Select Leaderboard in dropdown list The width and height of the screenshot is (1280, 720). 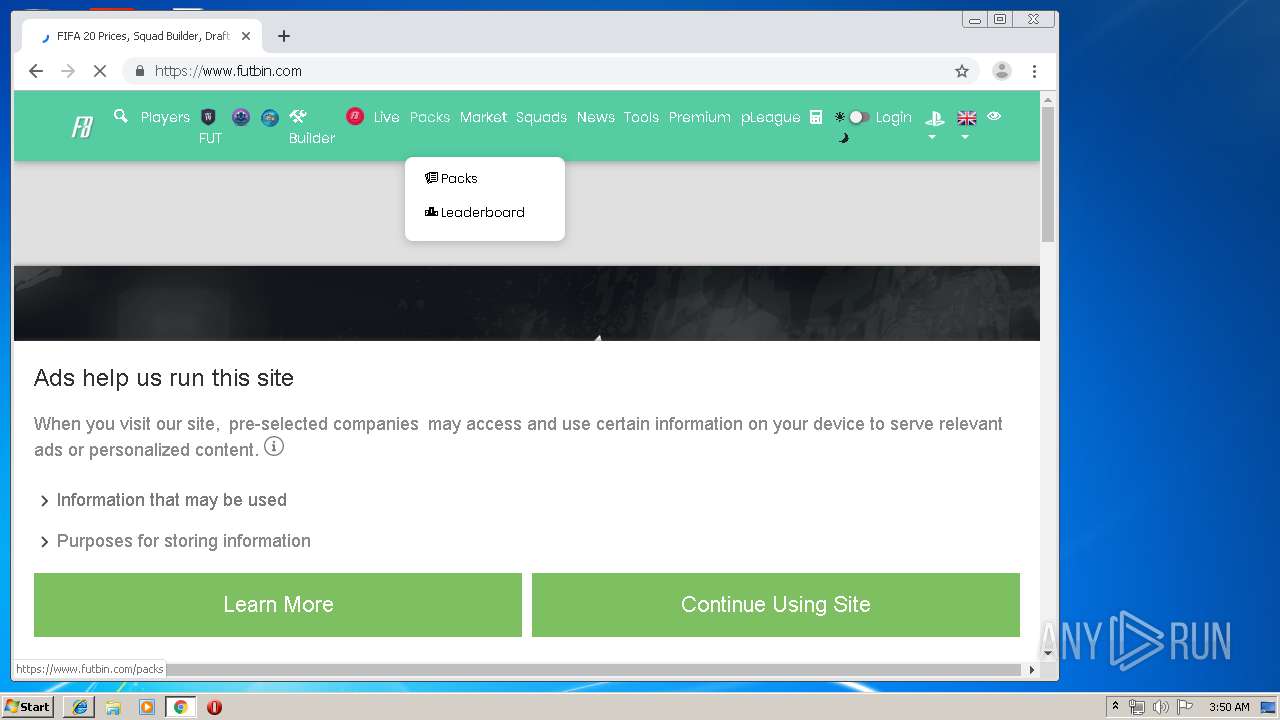(474, 212)
